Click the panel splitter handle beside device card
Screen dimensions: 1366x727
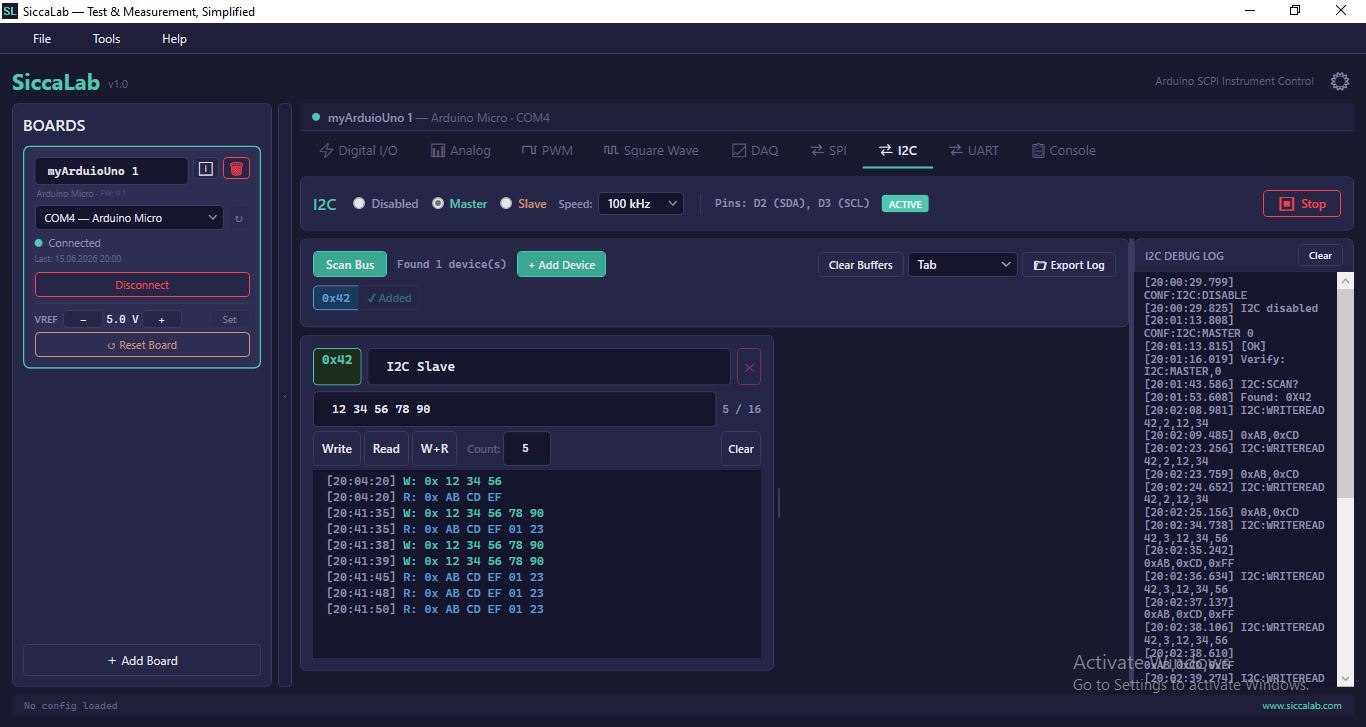click(779, 502)
